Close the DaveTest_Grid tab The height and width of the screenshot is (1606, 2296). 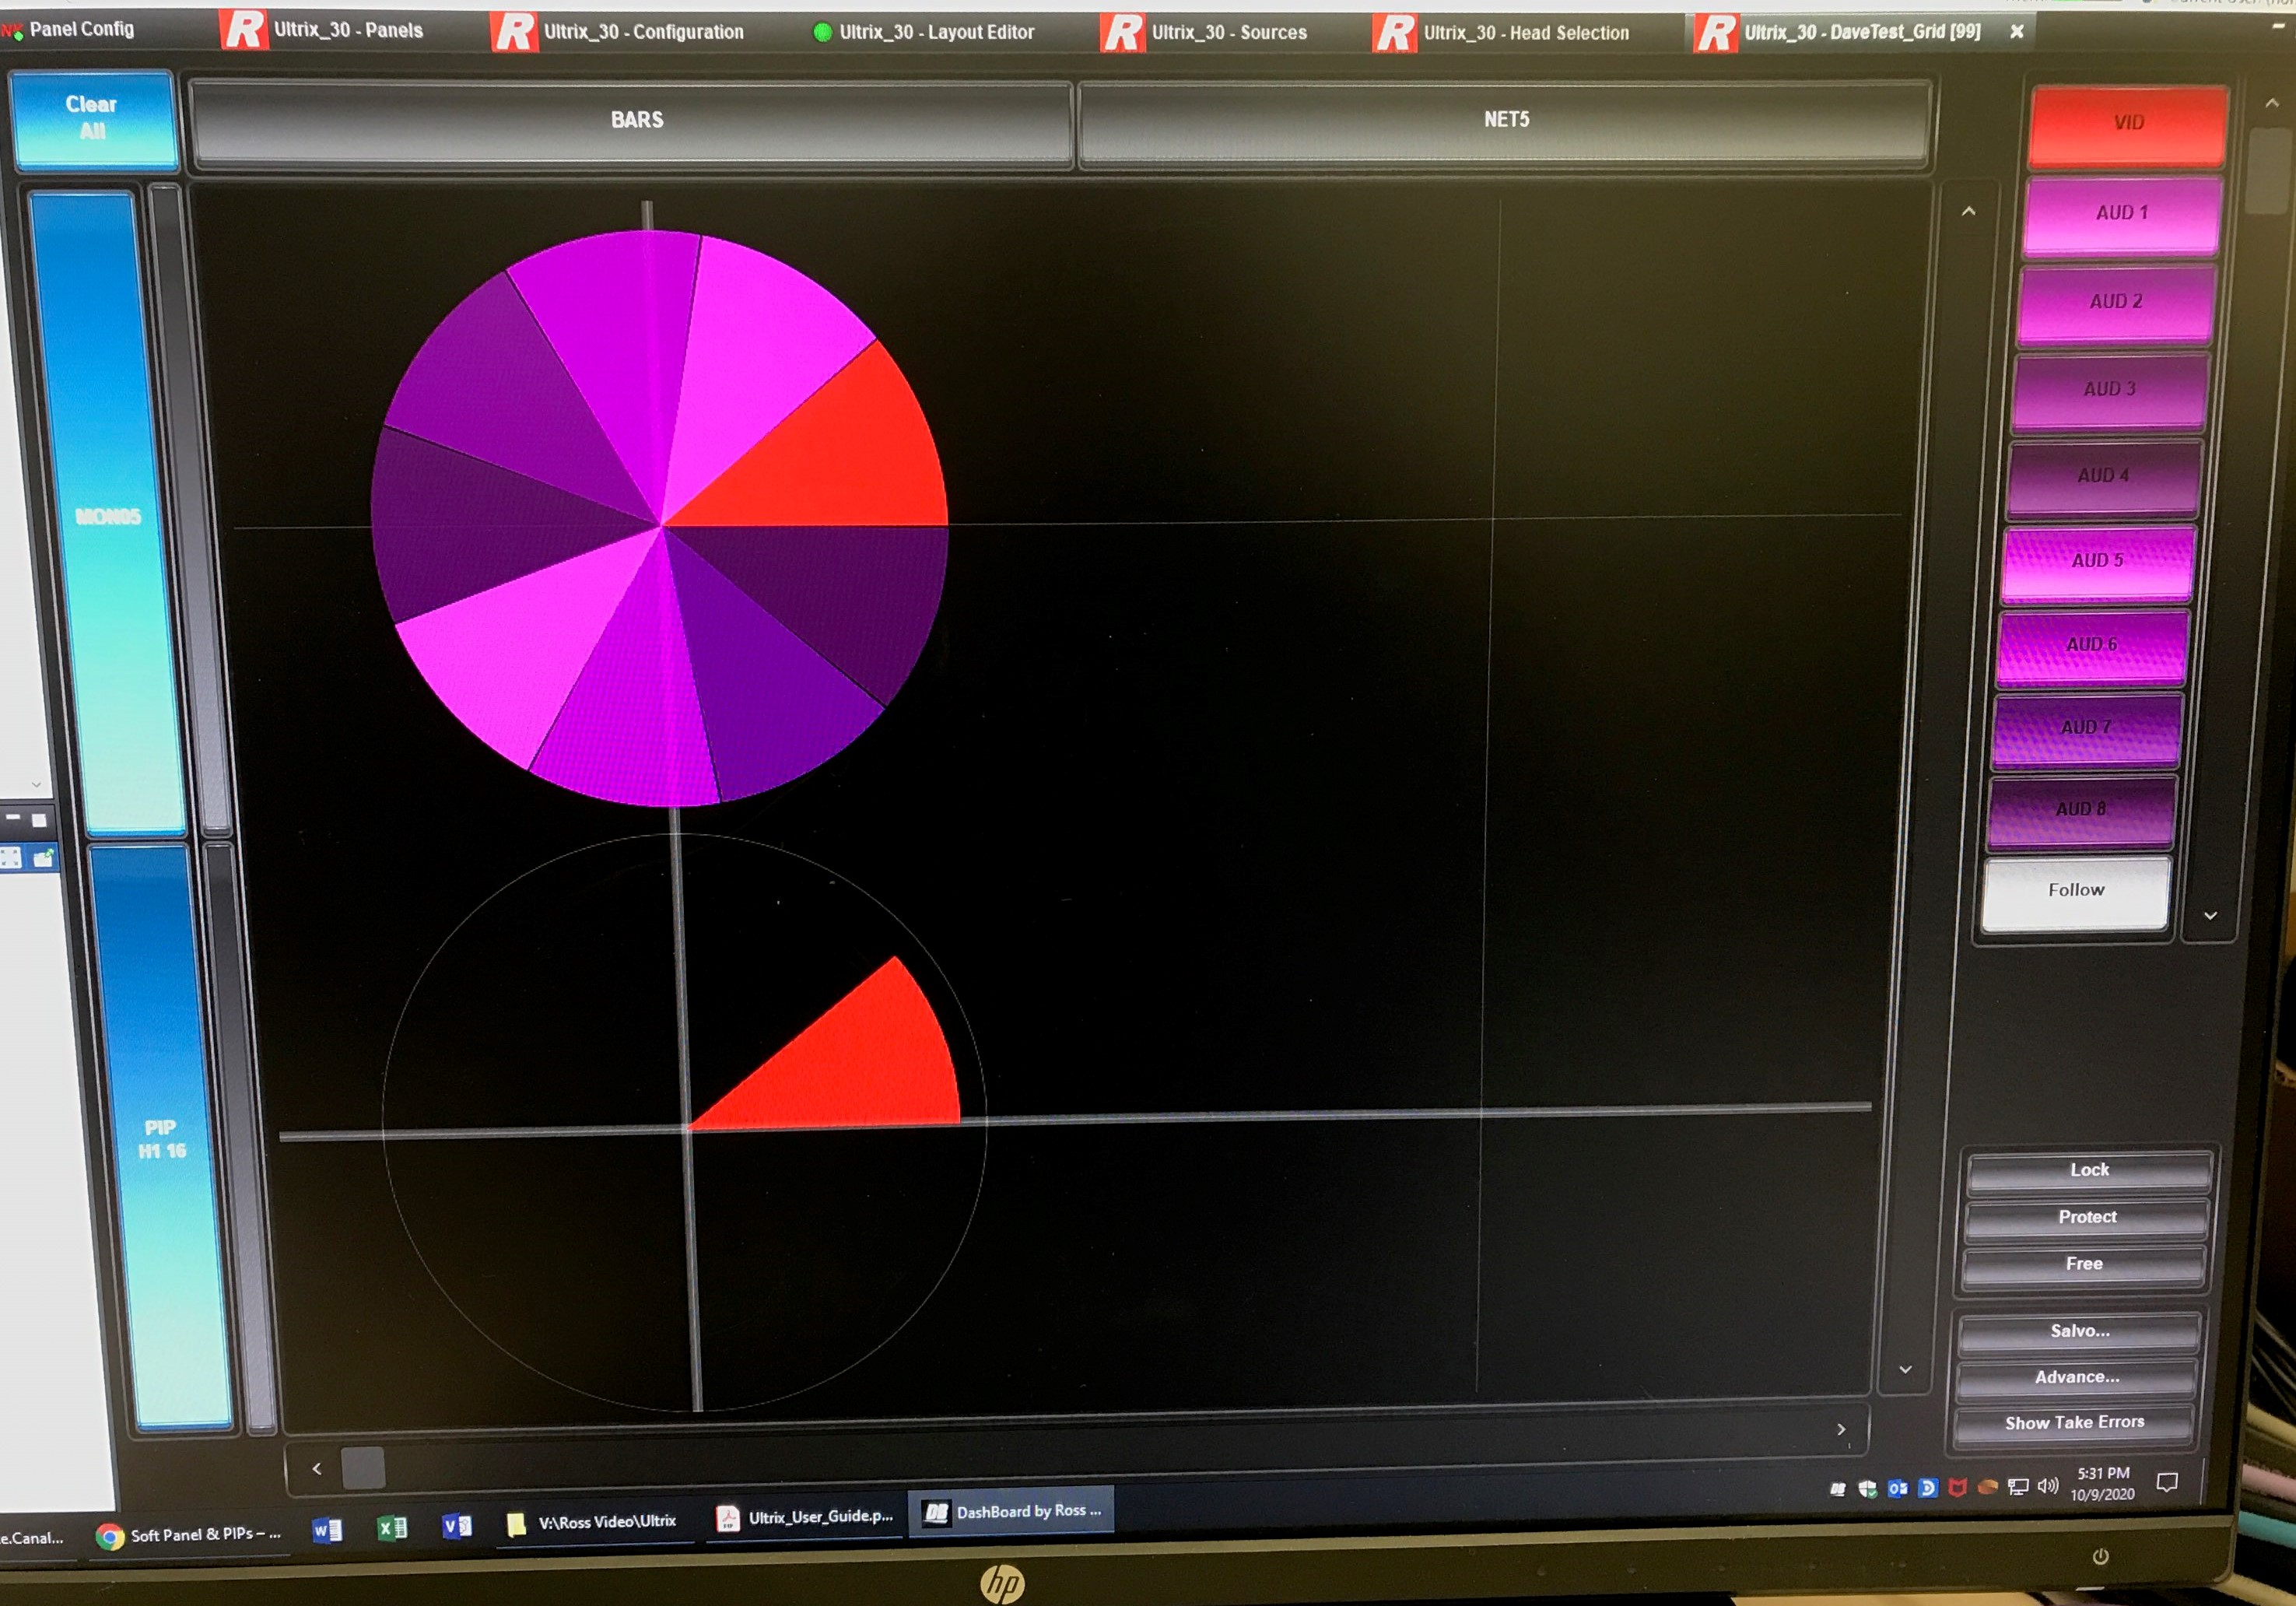[x=2017, y=31]
